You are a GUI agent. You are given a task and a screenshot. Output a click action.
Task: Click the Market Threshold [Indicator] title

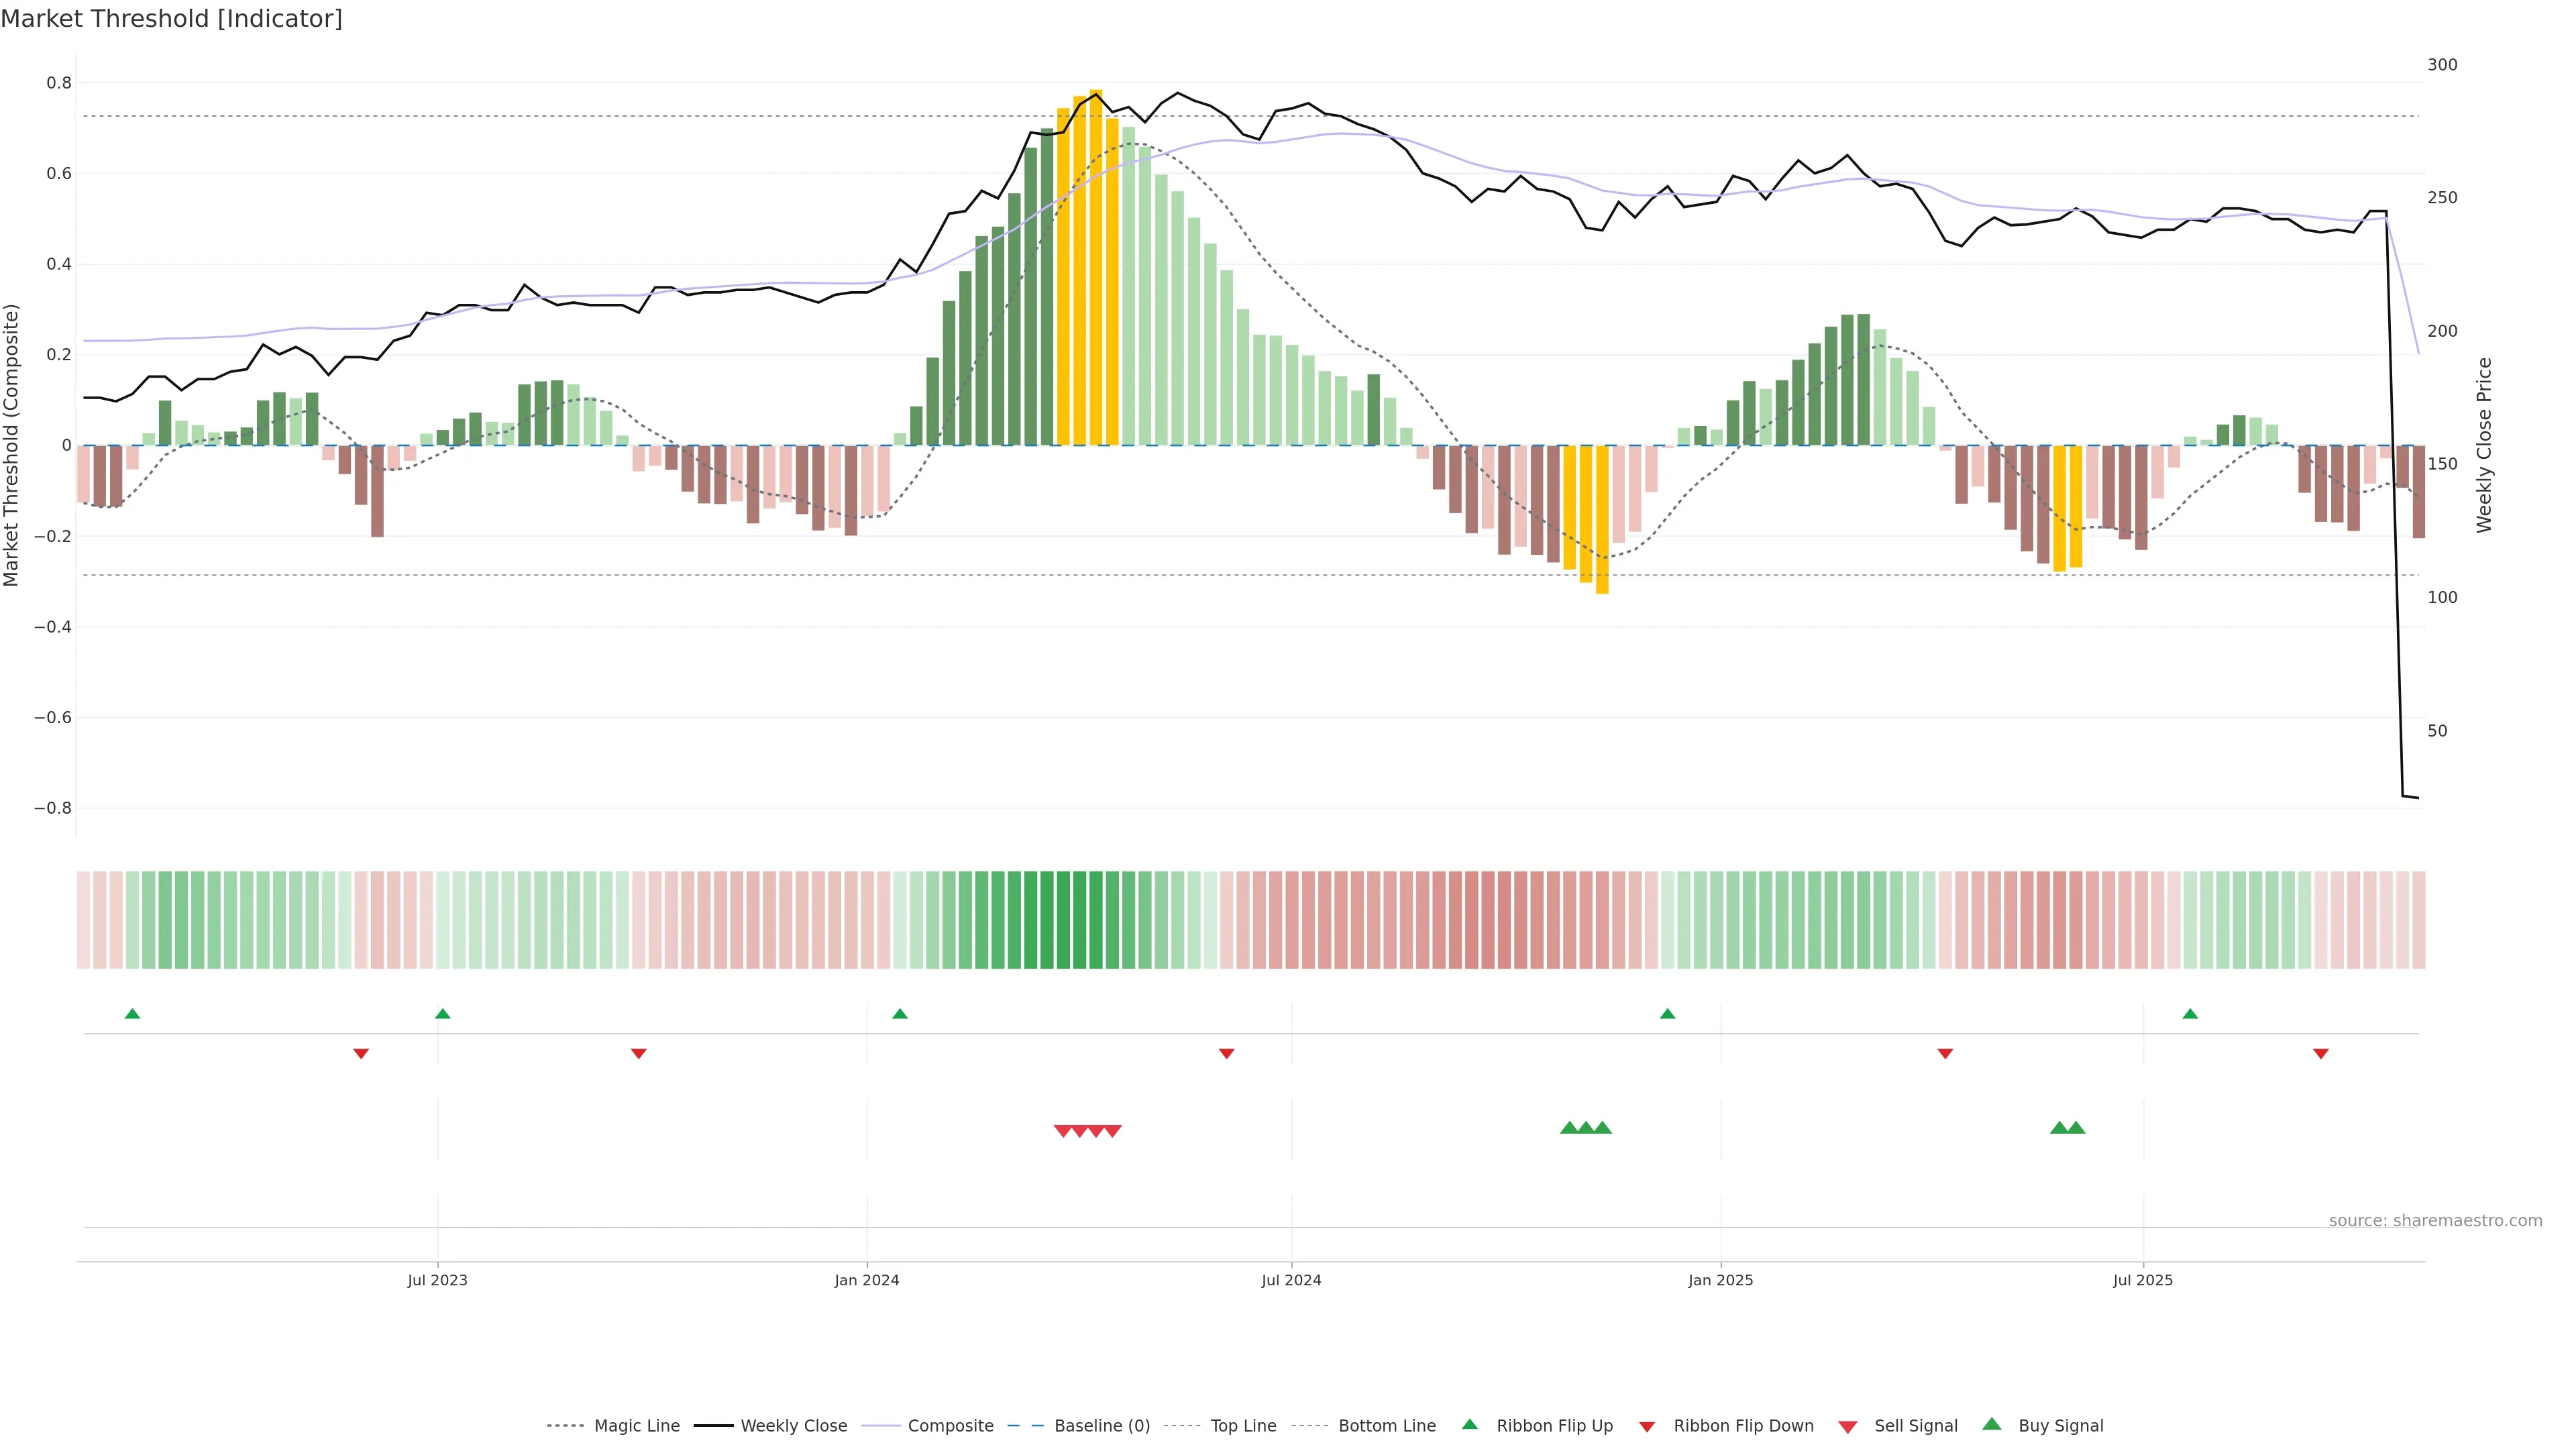(171, 19)
